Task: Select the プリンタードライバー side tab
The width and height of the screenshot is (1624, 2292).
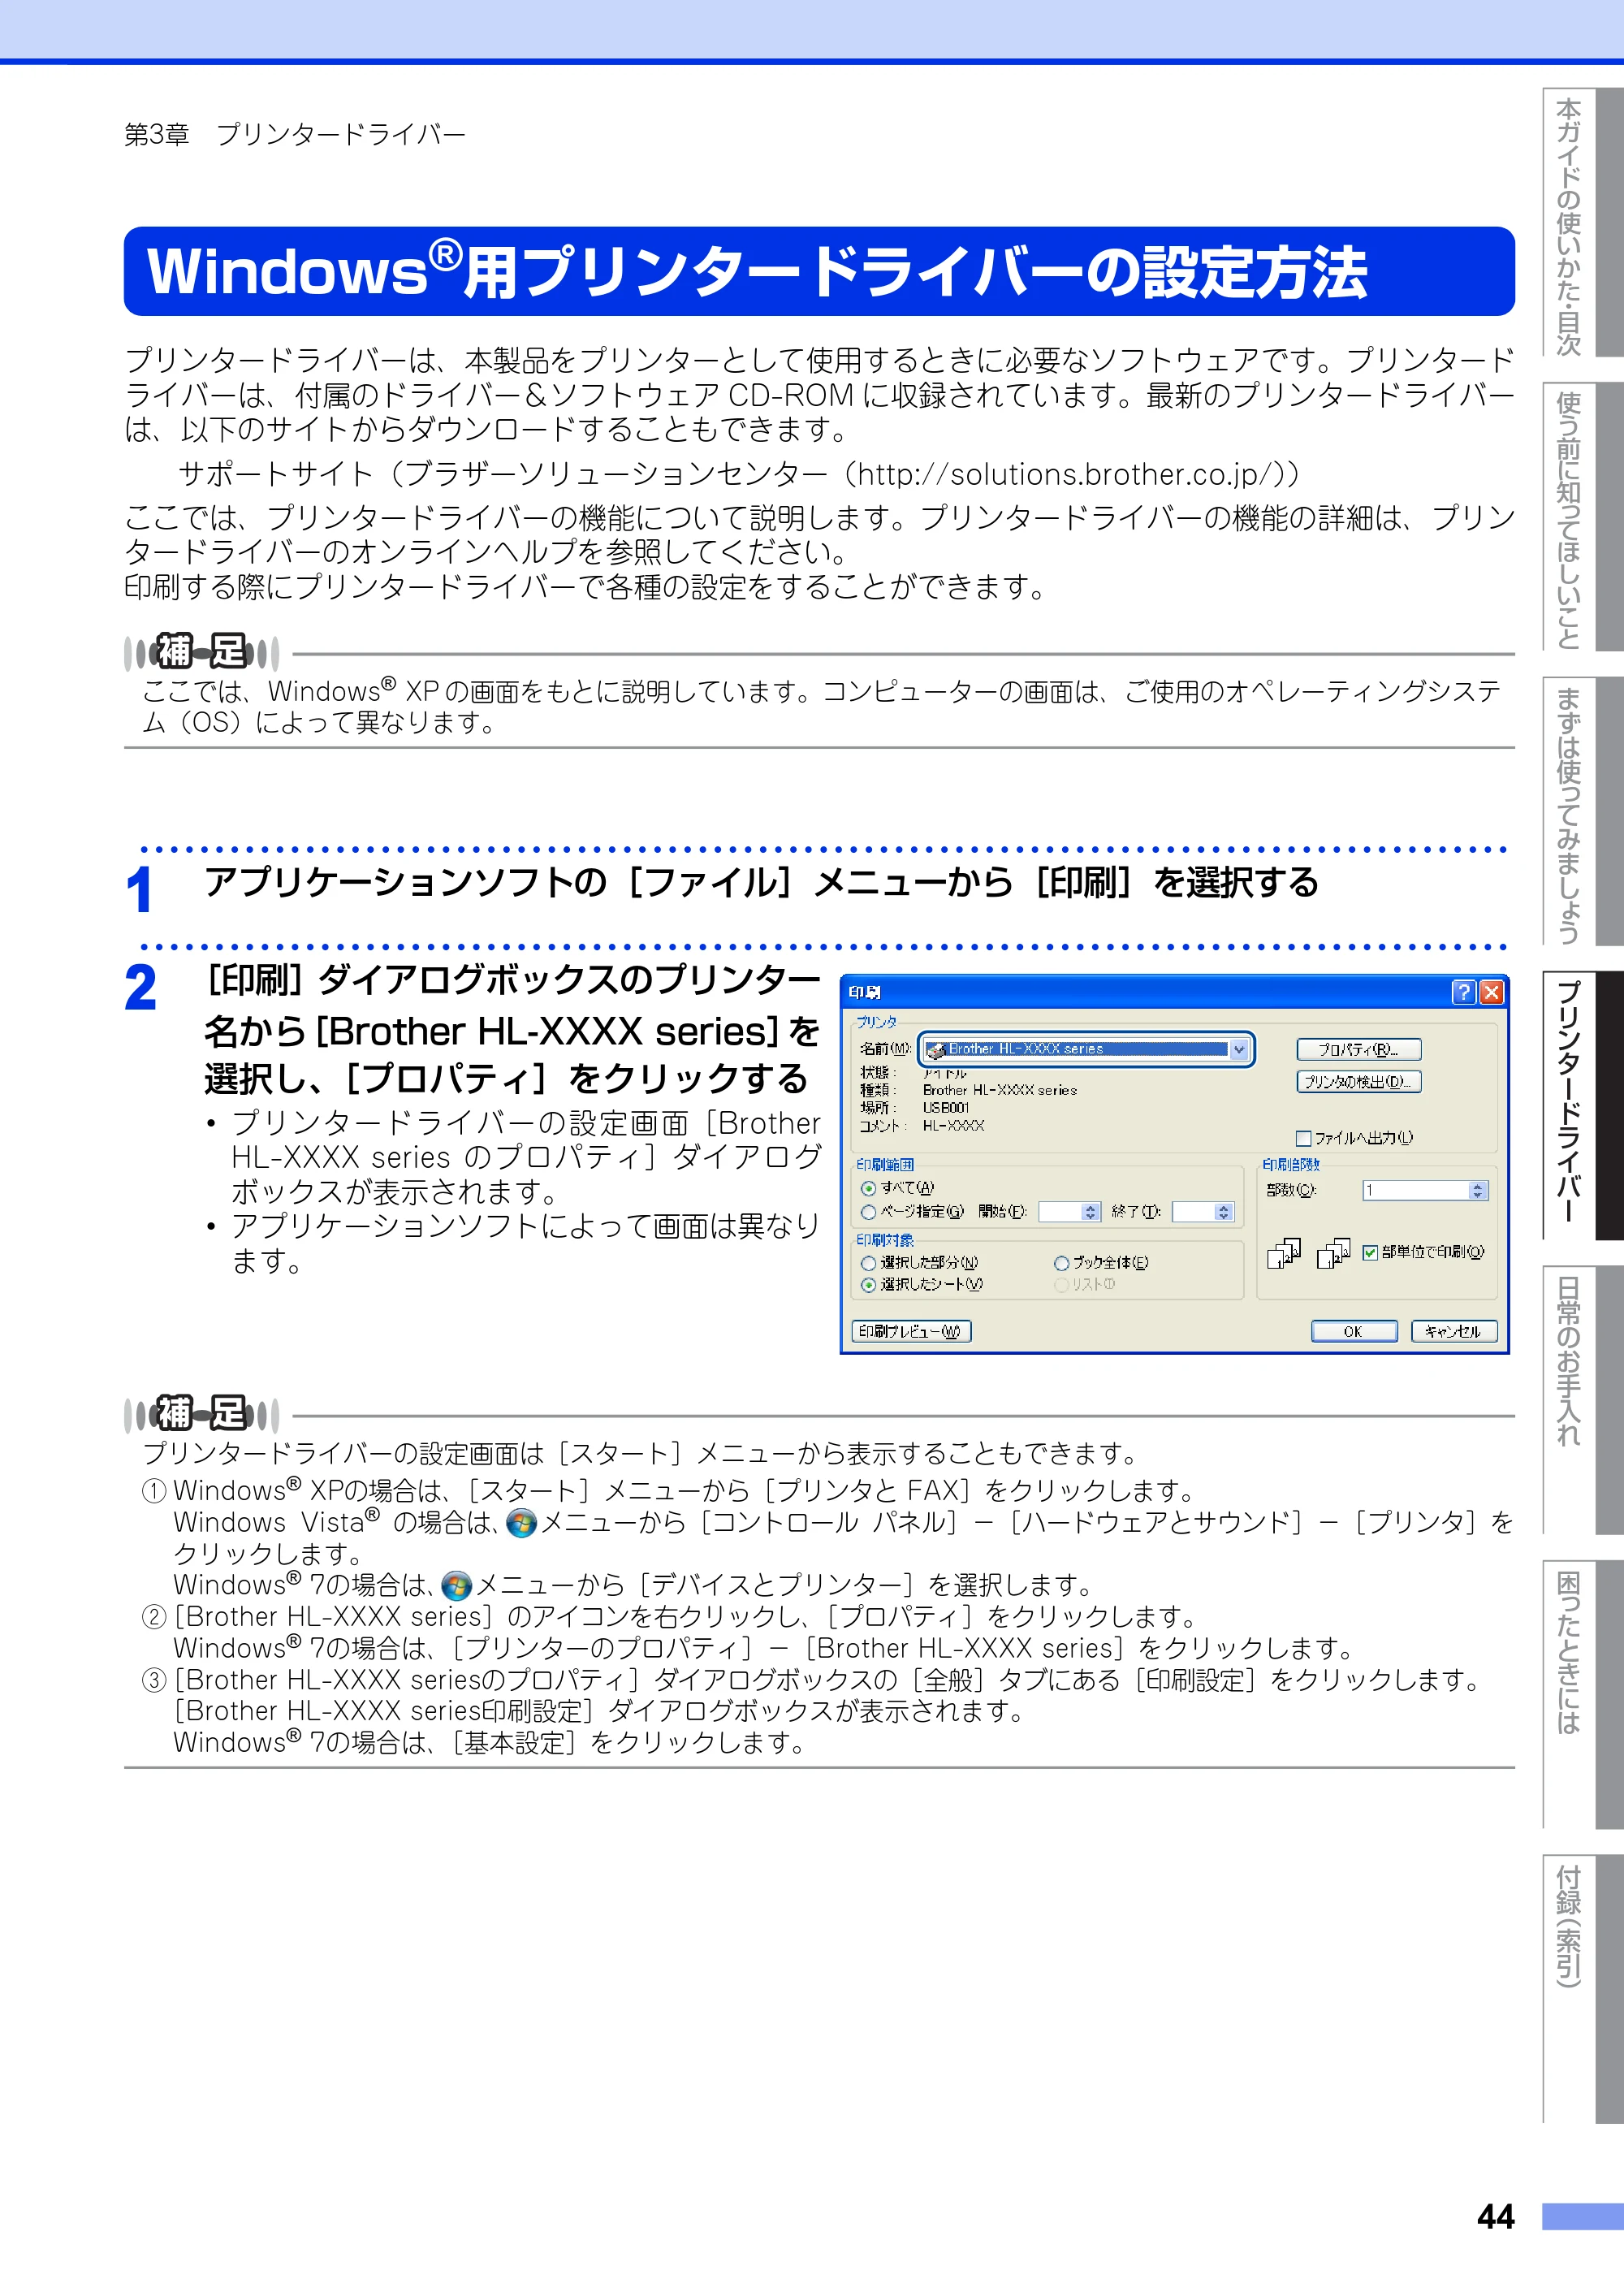Action: 1583,1106
